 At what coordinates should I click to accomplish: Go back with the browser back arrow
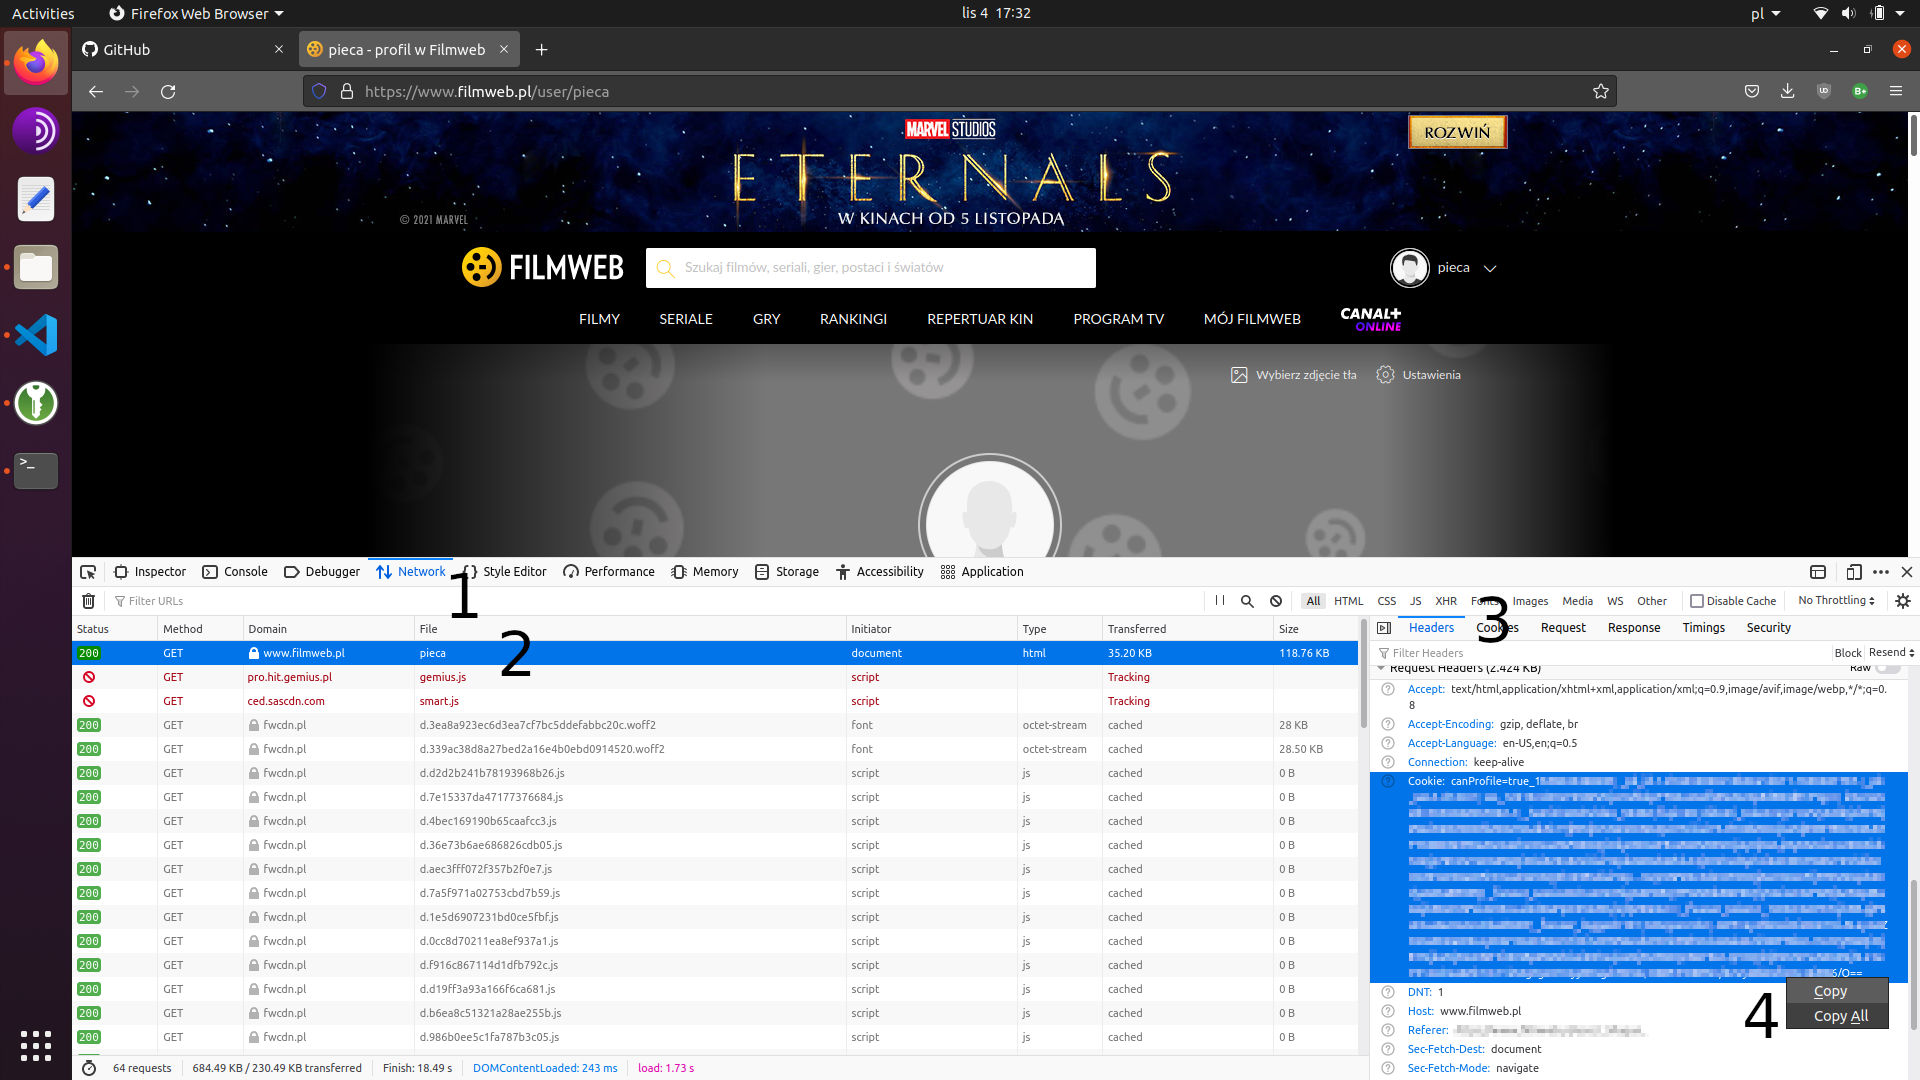(x=96, y=91)
